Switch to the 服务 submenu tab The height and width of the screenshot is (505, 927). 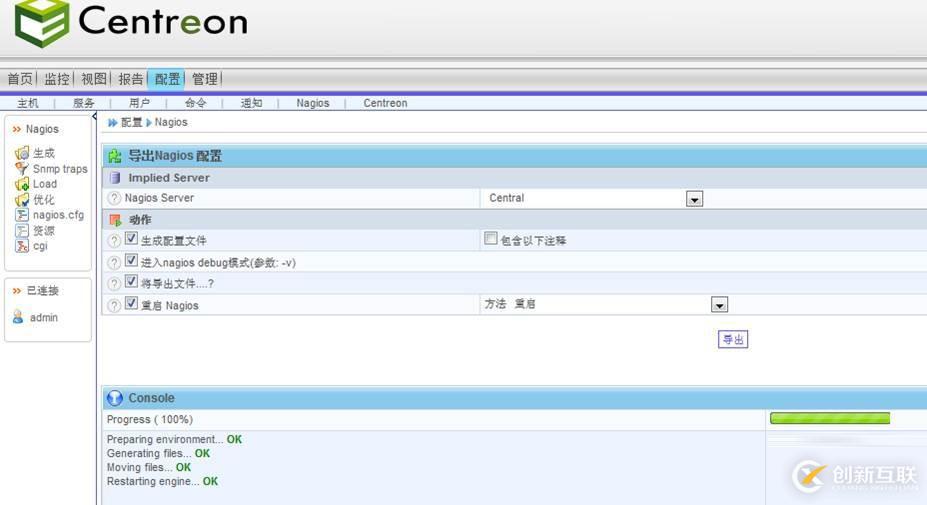pyautogui.click(x=83, y=103)
